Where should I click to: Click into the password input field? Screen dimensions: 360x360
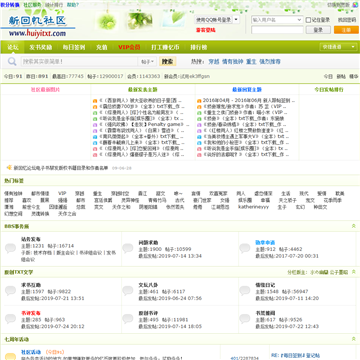tap(277, 30)
